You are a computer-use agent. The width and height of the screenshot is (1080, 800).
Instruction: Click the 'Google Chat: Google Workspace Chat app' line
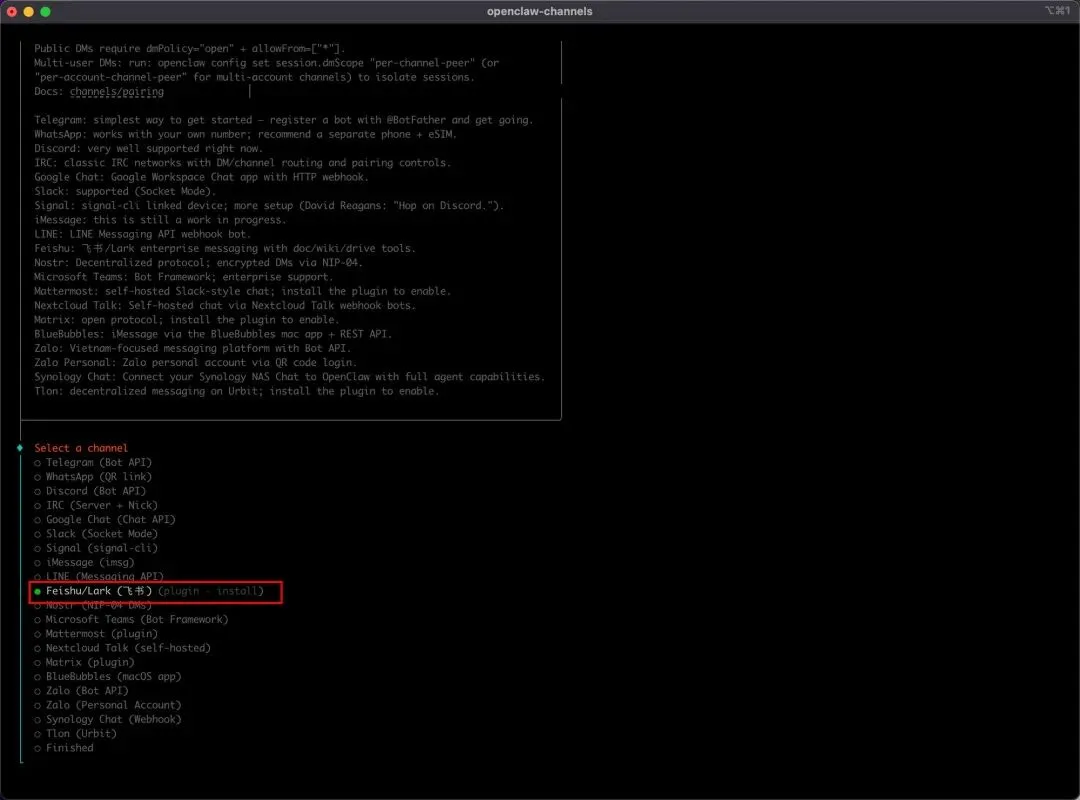[x=202, y=177]
